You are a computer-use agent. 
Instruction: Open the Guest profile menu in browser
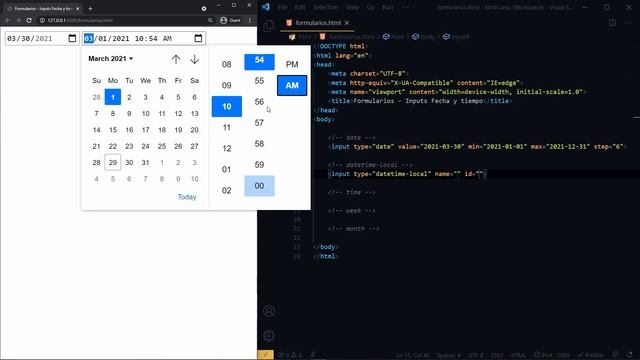click(230, 20)
